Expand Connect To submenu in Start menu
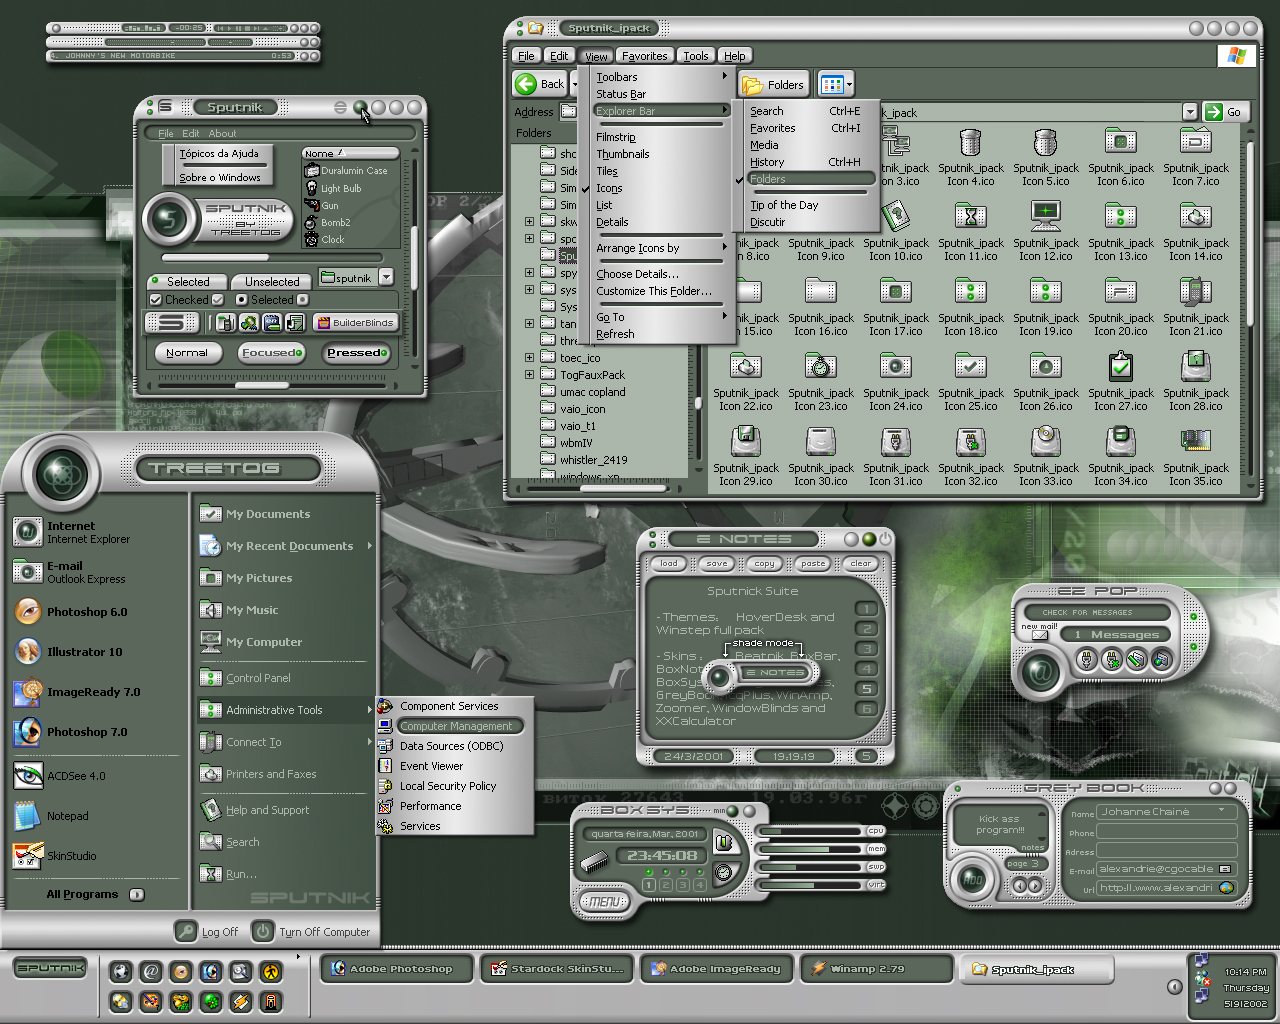The height and width of the screenshot is (1024, 1280). (369, 741)
